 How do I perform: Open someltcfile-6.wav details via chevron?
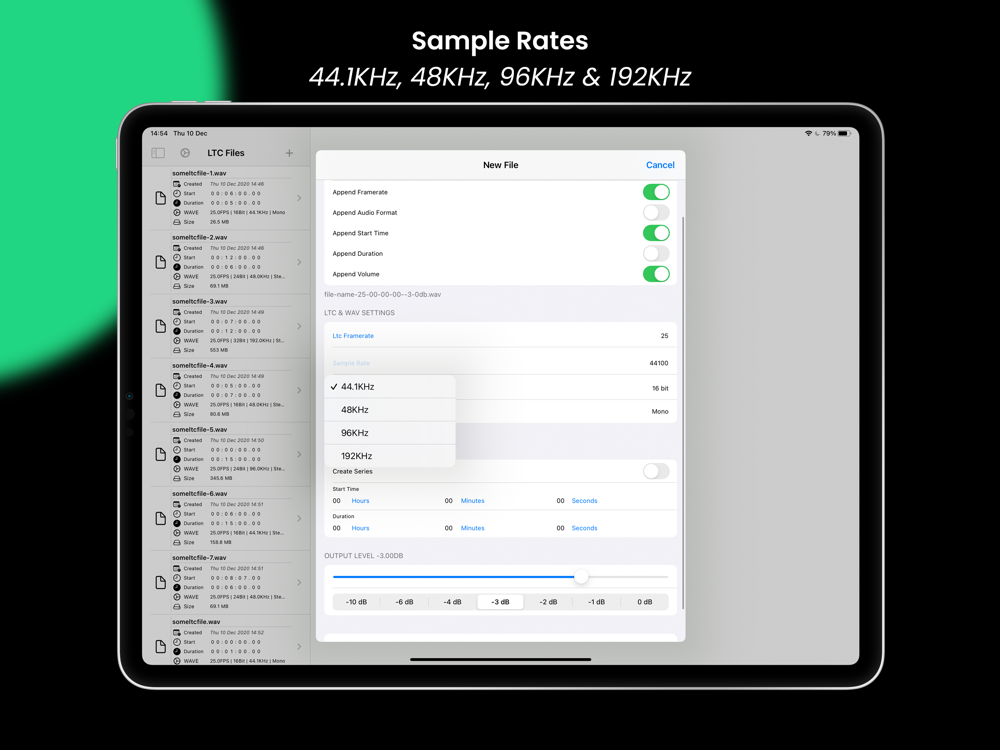299,518
